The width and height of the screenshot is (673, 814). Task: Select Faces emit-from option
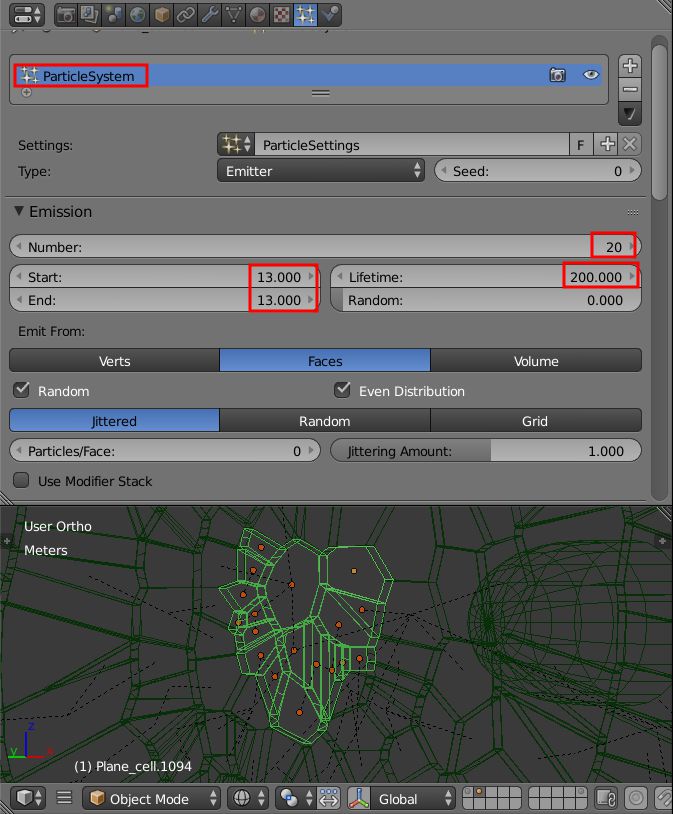point(325,361)
